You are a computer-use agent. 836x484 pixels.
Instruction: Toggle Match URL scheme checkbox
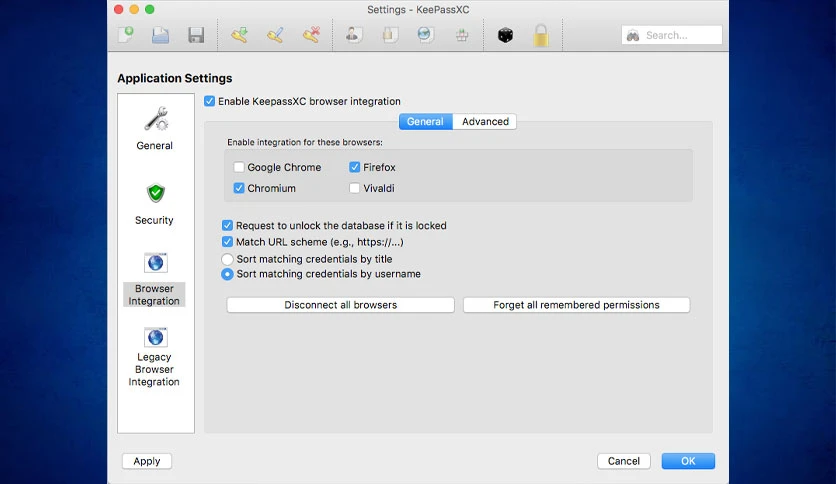pyautogui.click(x=227, y=242)
